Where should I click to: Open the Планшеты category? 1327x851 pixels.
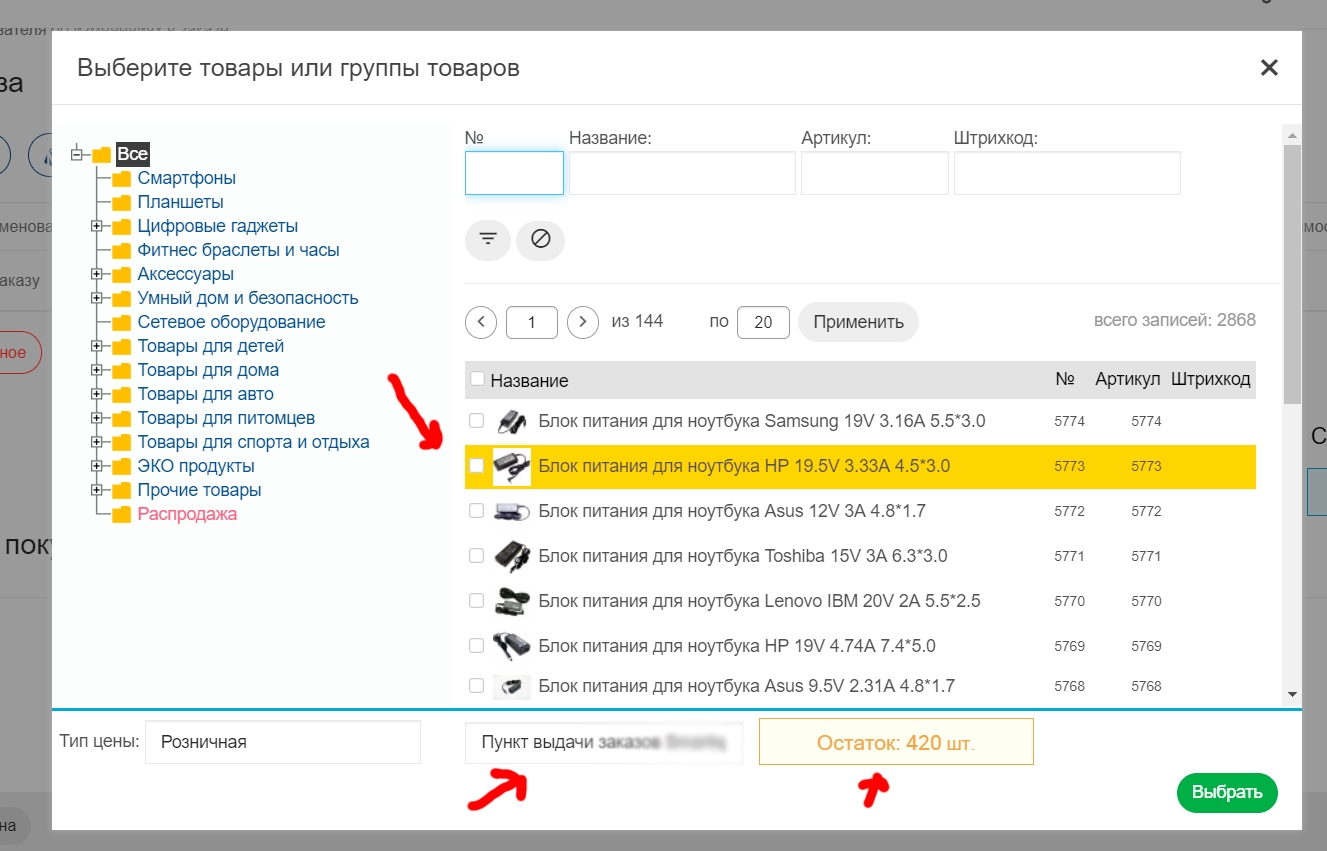tap(180, 202)
